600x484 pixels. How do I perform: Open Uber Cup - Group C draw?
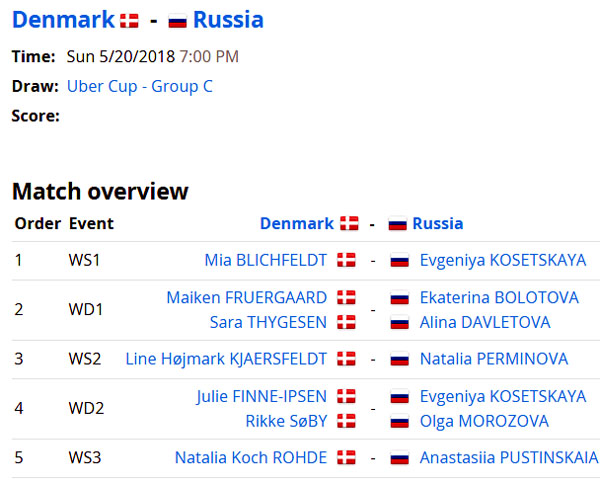140,86
